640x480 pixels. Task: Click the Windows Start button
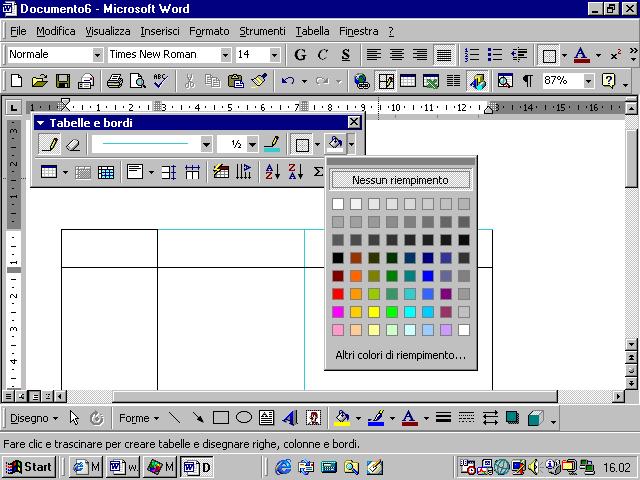(29, 467)
